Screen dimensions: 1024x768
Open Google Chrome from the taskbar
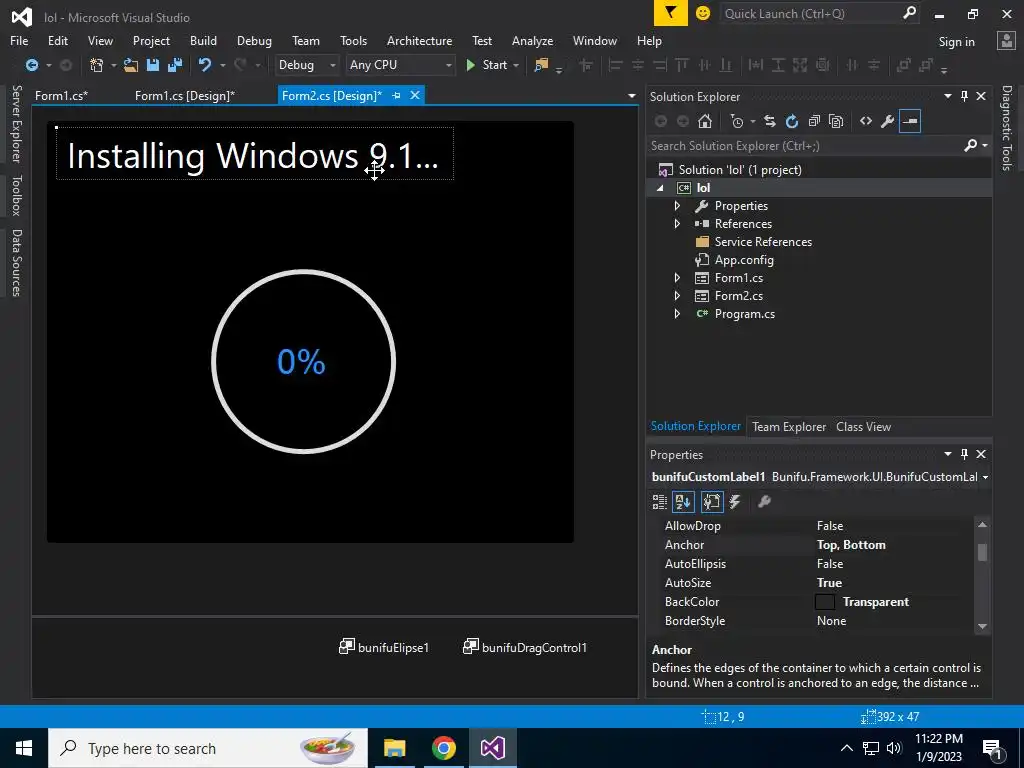pyautogui.click(x=443, y=748)
